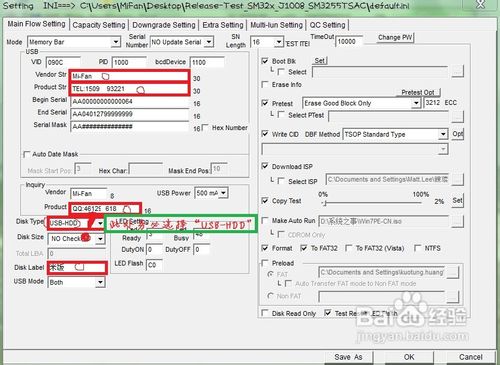Click the Vendor Str field containing Mi-Fan

pos(130,76)
